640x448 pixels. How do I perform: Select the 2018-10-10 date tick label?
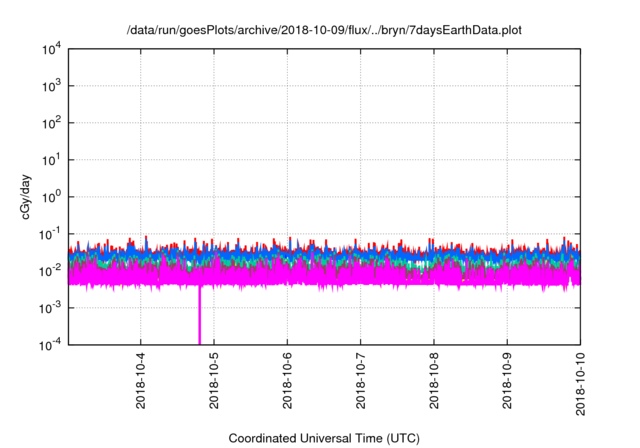pos(580,384)
